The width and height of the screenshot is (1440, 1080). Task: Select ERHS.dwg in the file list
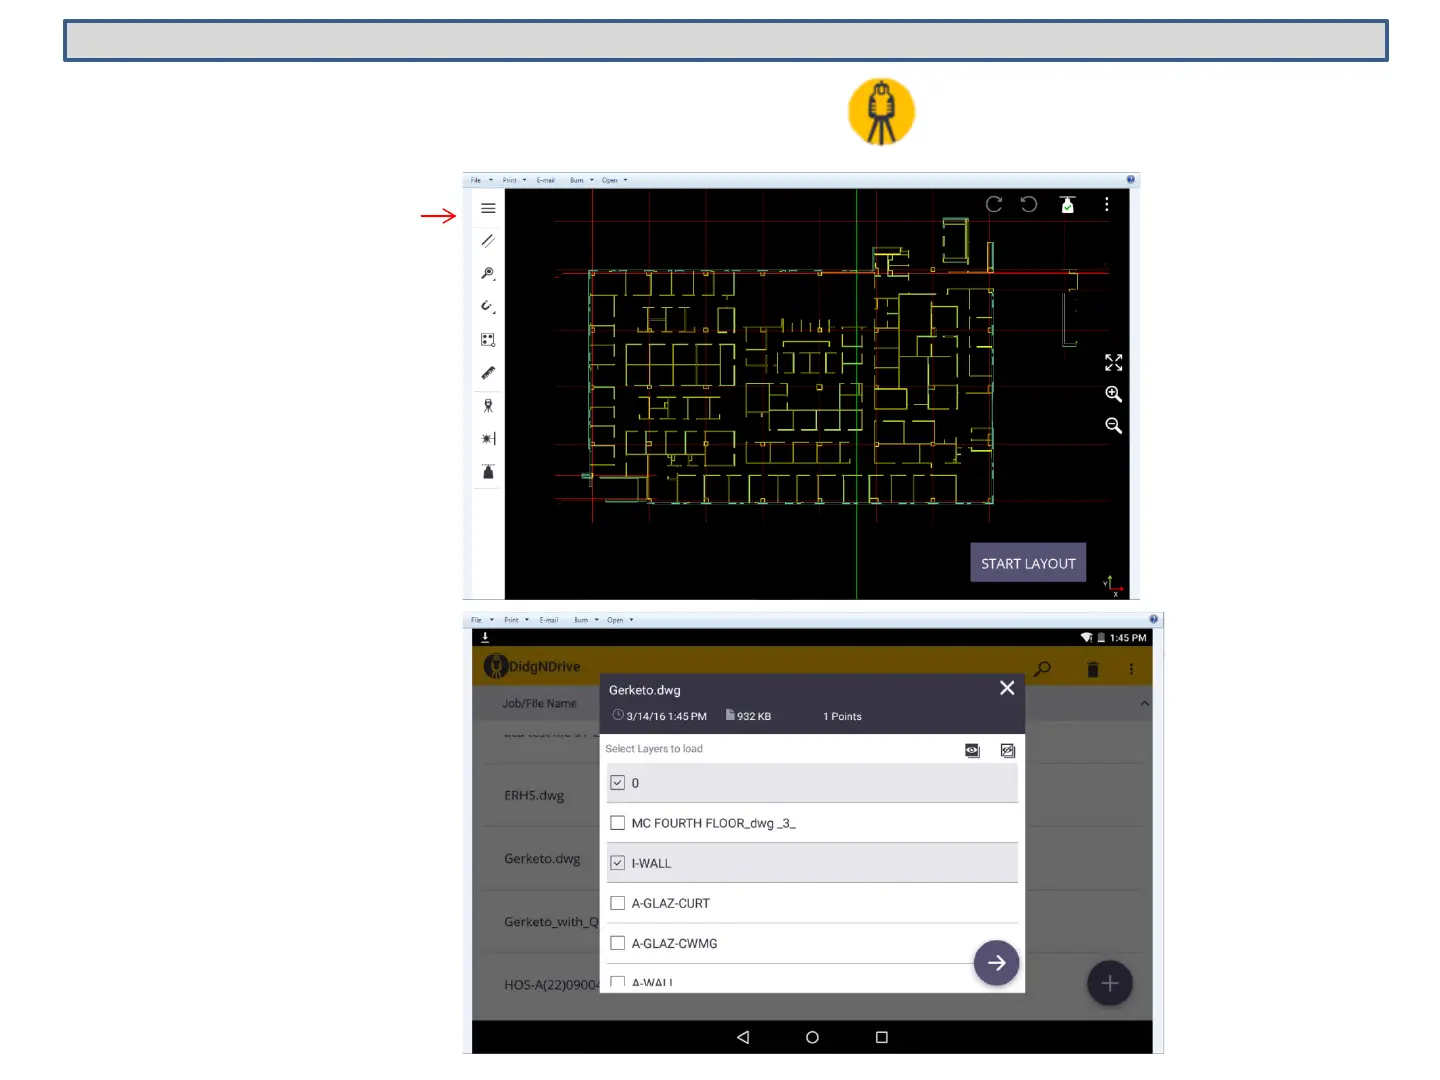coord(534,796)
